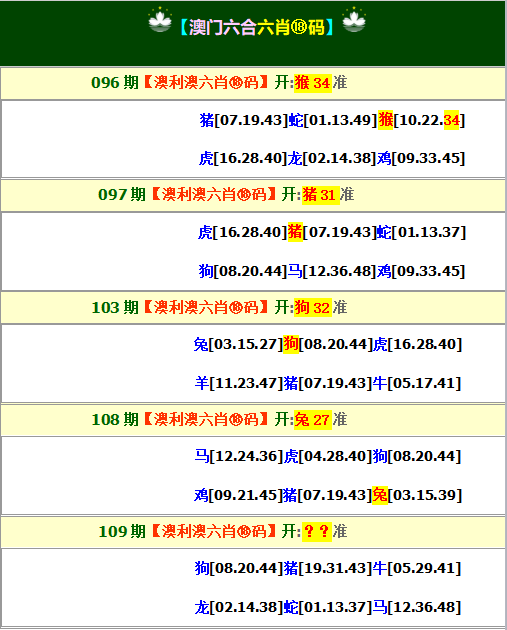Click 龙[02.14.38] in the 096 block
Screen dimensions: 507x630
[332, 158]
